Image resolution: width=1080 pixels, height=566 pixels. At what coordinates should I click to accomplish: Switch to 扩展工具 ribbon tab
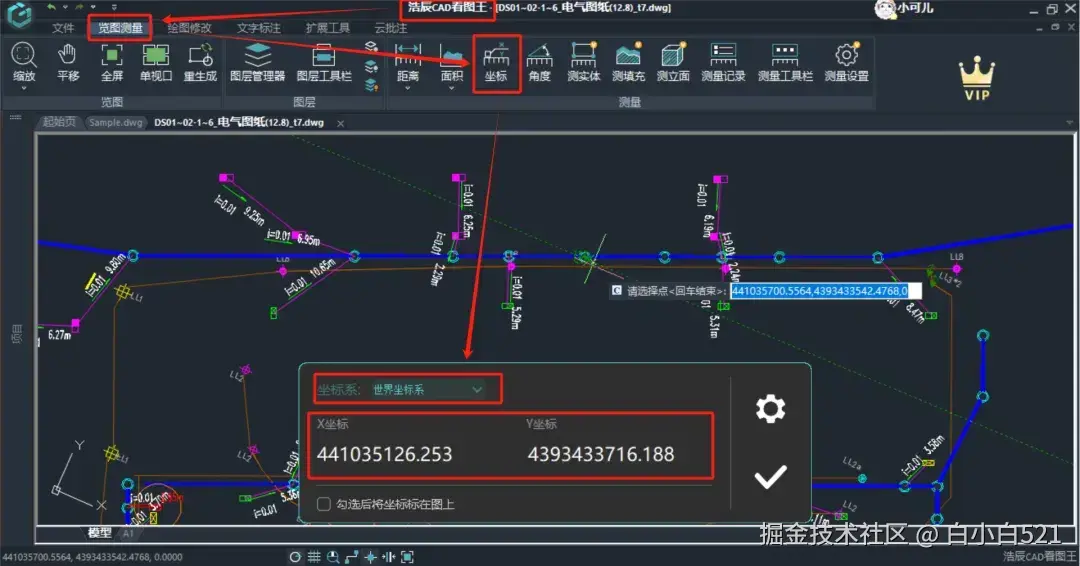(328, 28)
